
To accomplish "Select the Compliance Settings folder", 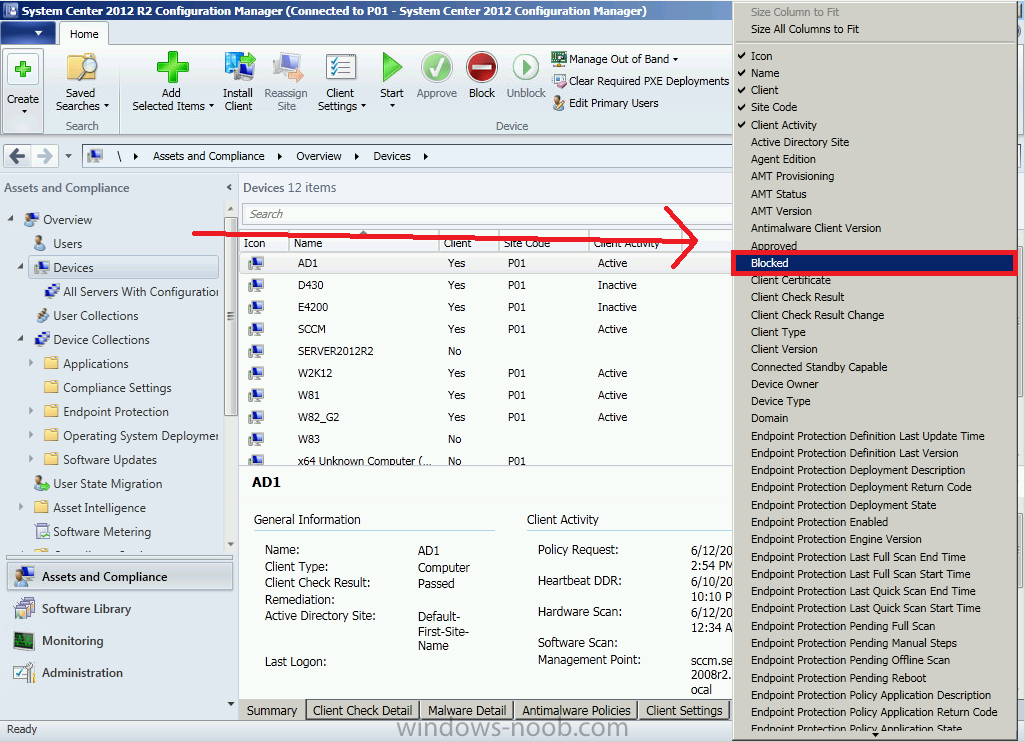I will coord(108,388).
